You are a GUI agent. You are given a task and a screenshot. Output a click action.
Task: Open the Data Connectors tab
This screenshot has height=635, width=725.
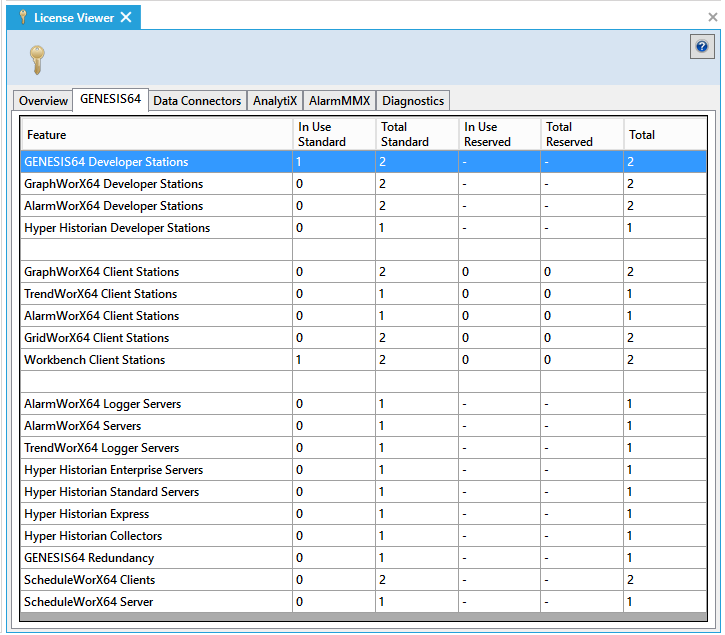pyautogui.click(x=197, y=101)
